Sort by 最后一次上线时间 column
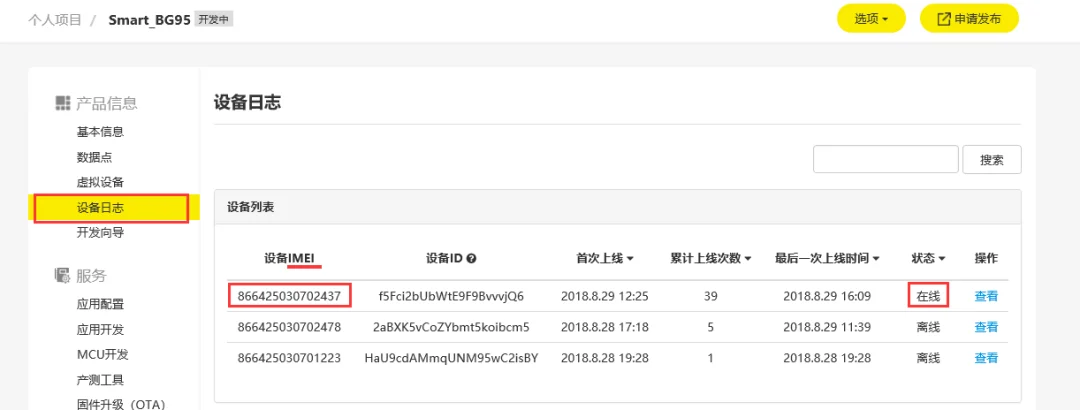Viewport: 1080px width, 410px height. point(827,258)
